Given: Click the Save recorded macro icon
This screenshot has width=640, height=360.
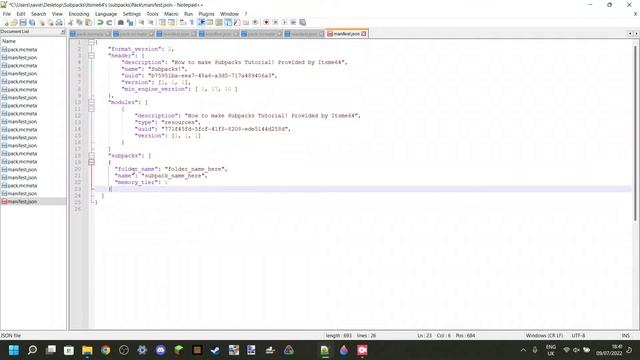Looking at the screenshot, I should pos(302,22).
